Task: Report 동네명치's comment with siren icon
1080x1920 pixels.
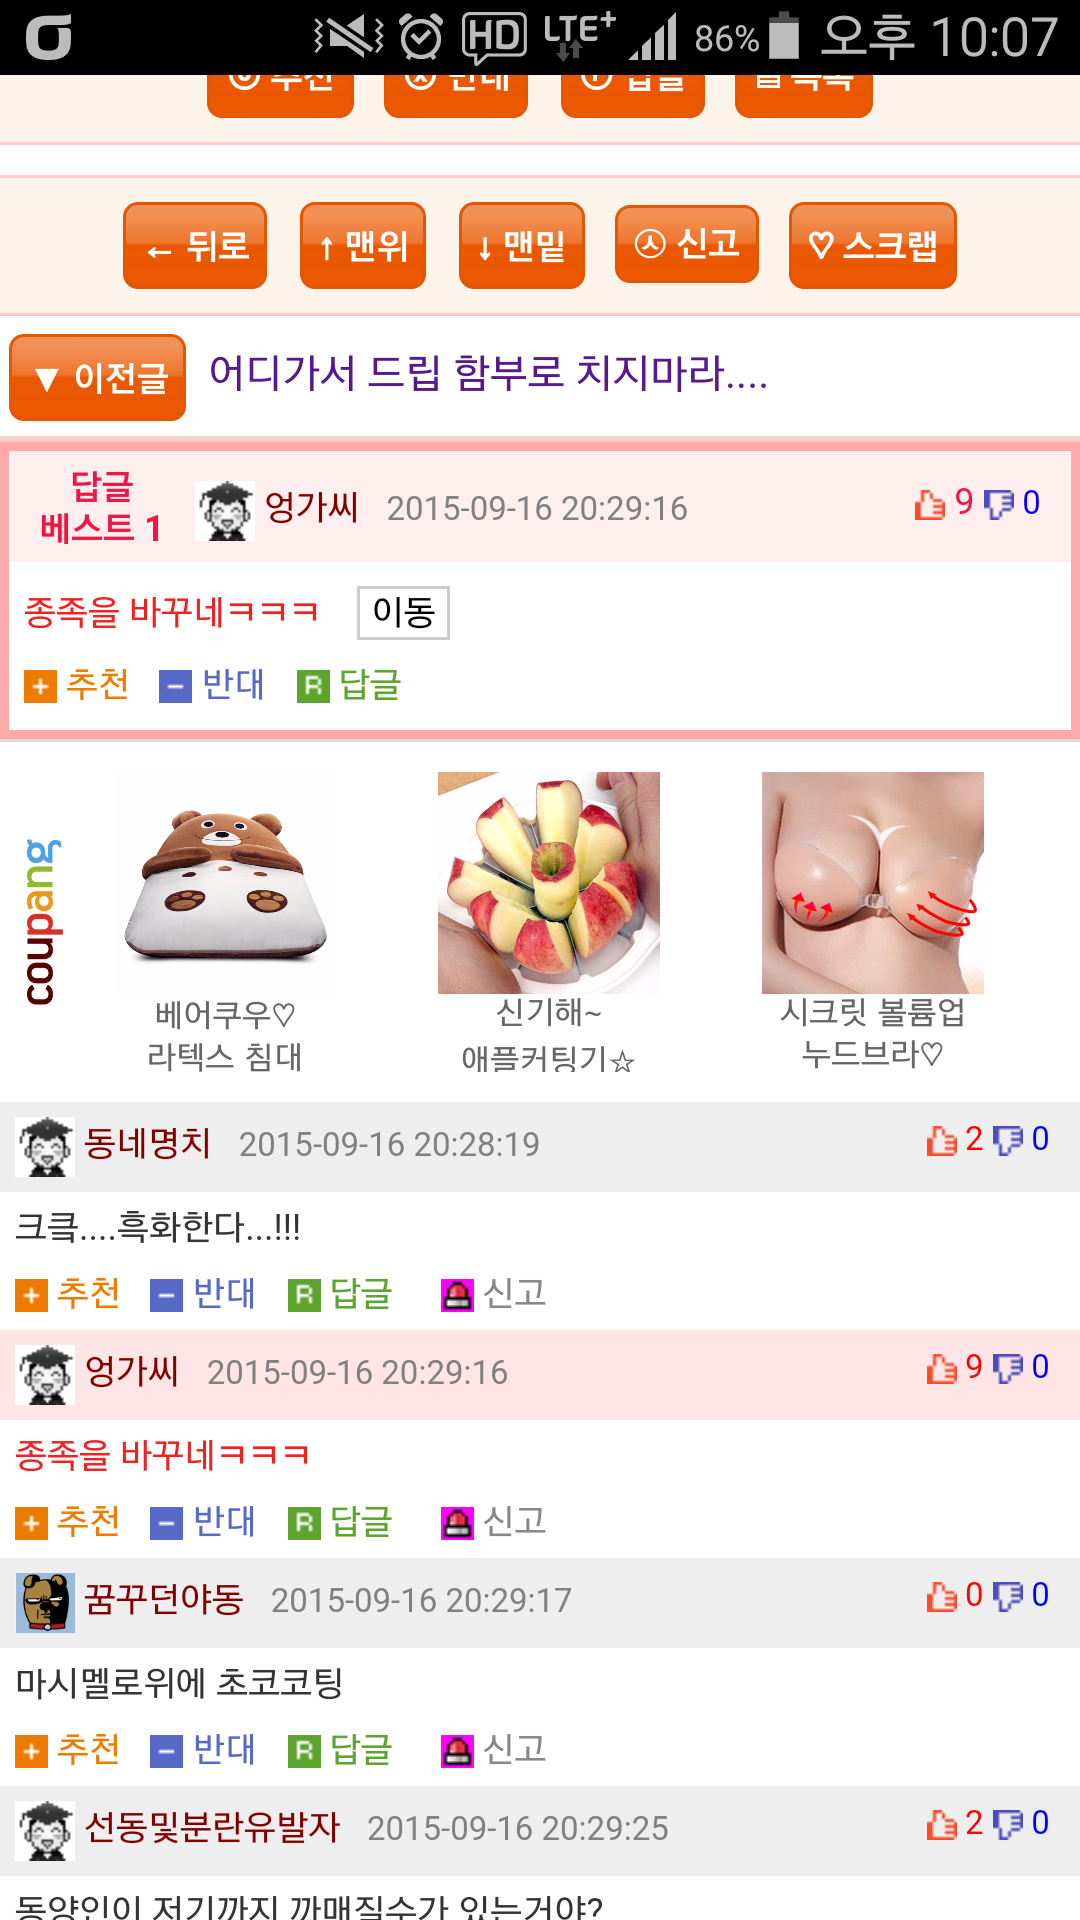Action: [457, 1295]
